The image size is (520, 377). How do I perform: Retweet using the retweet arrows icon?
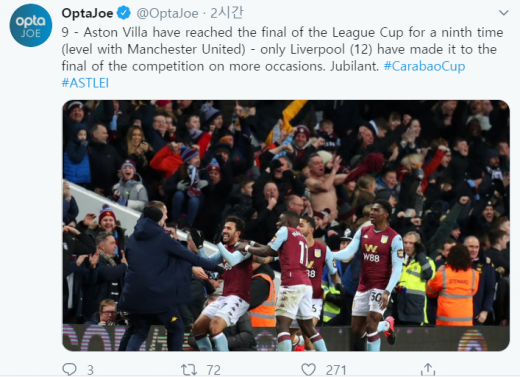(x=189, y=370)
